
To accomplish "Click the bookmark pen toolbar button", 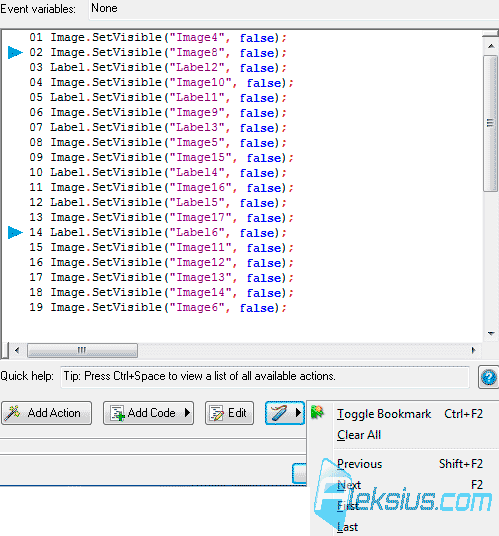I will 280,413.
